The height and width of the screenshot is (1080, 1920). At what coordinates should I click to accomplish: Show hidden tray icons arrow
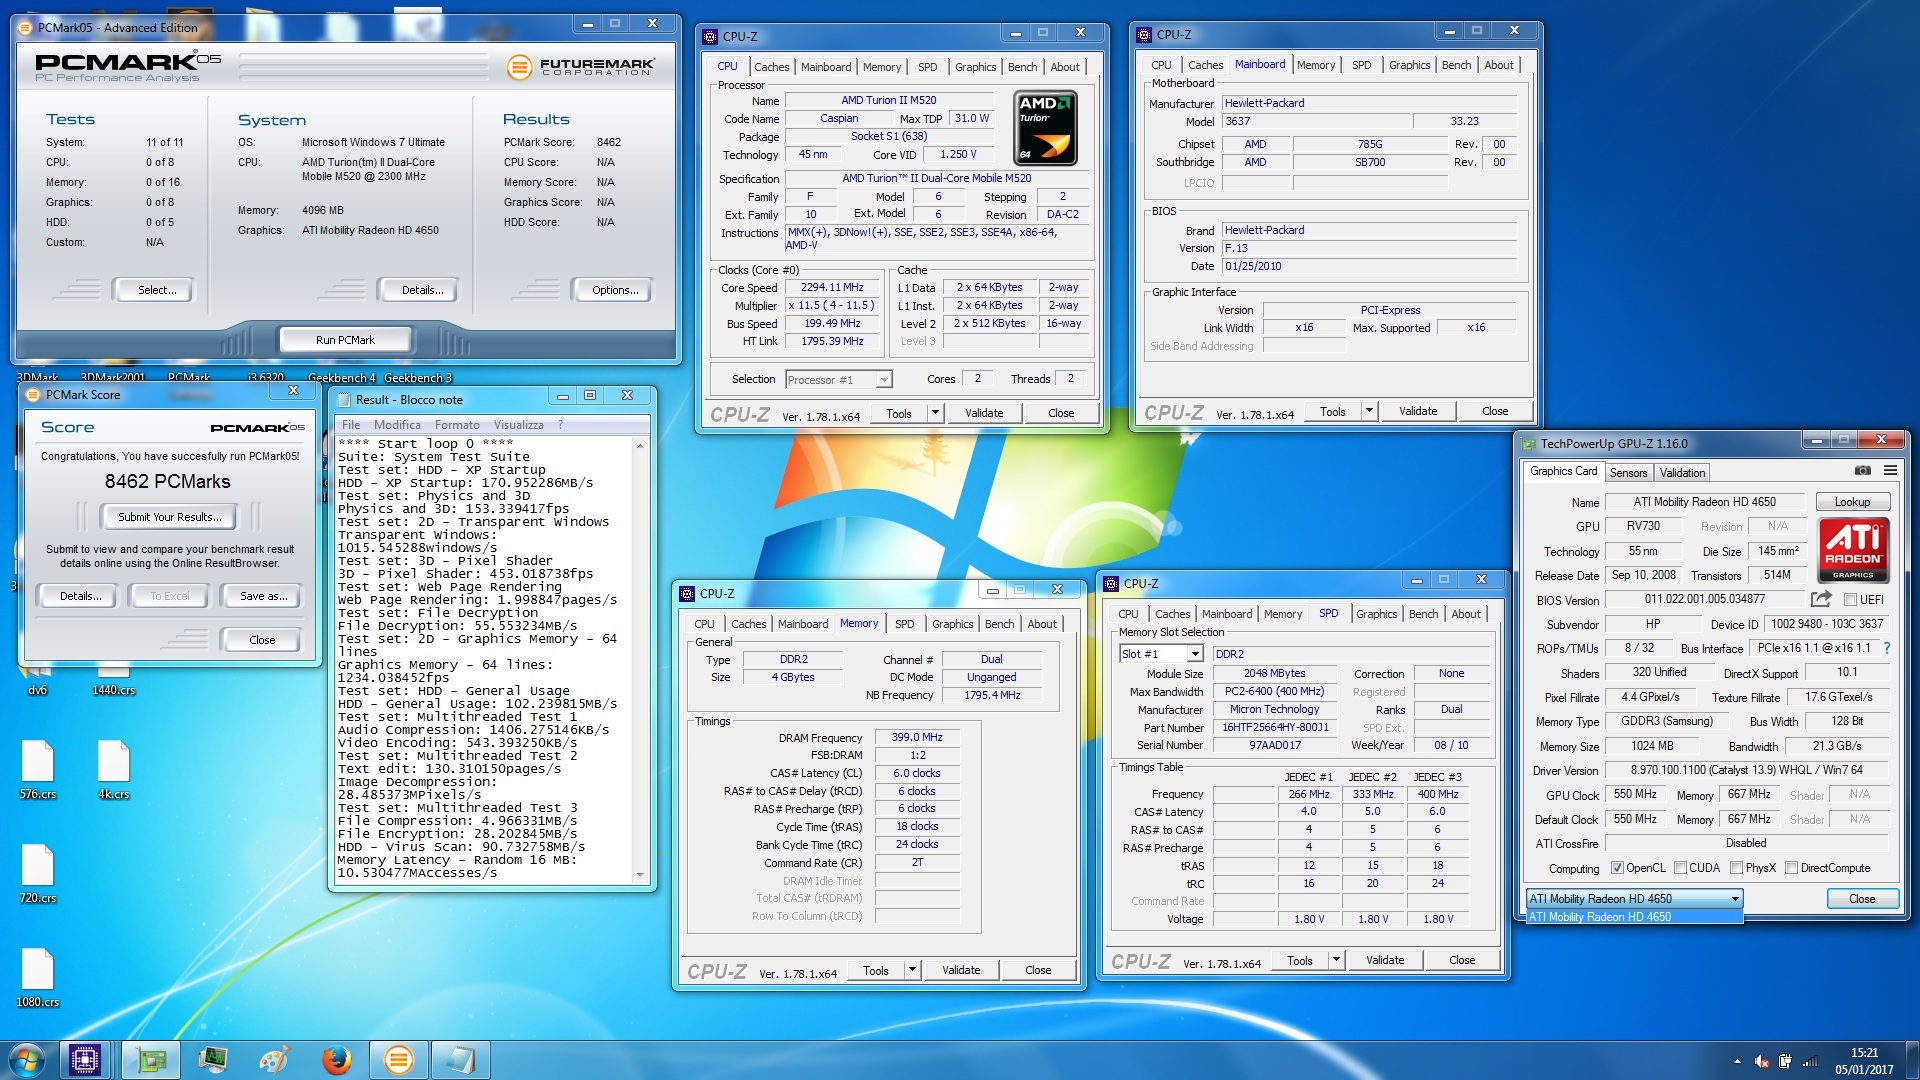1737,1061
